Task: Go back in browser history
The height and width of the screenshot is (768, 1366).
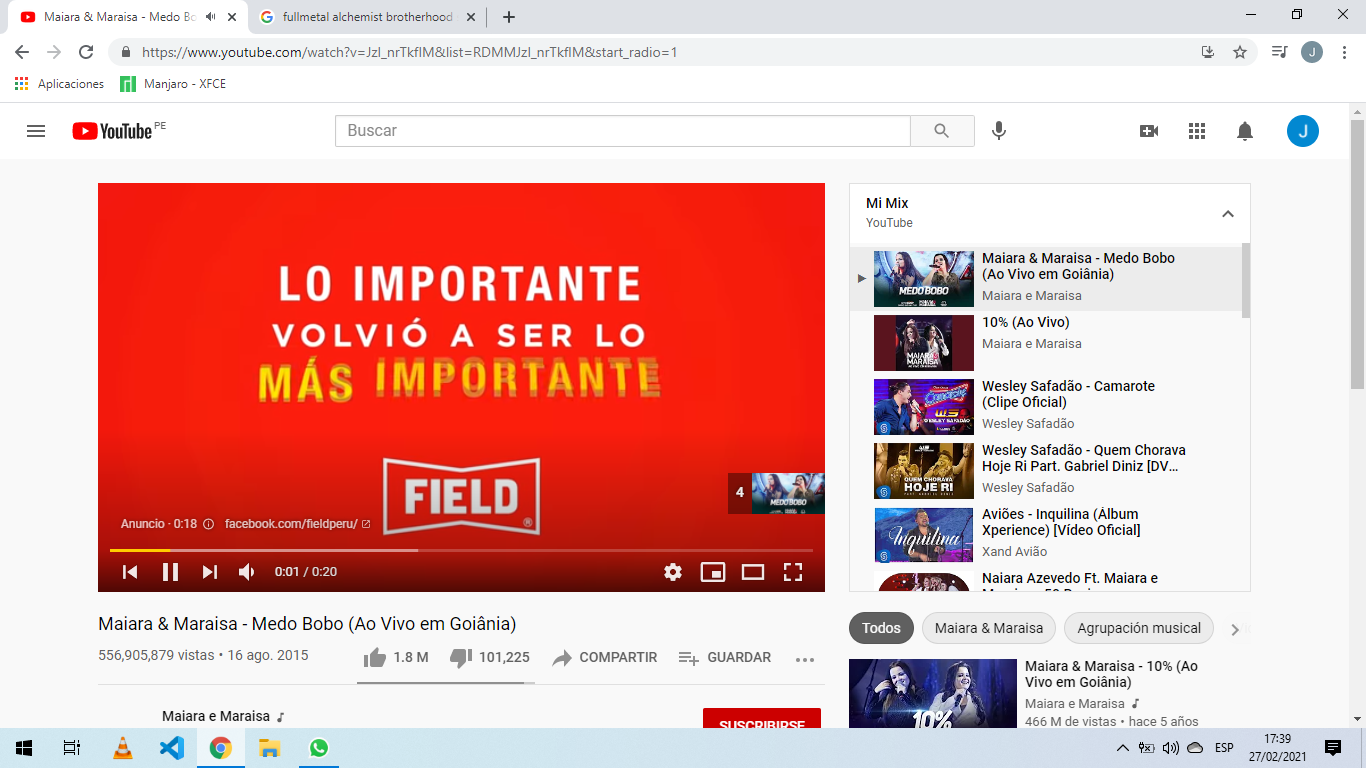Action: coord(22,52)
